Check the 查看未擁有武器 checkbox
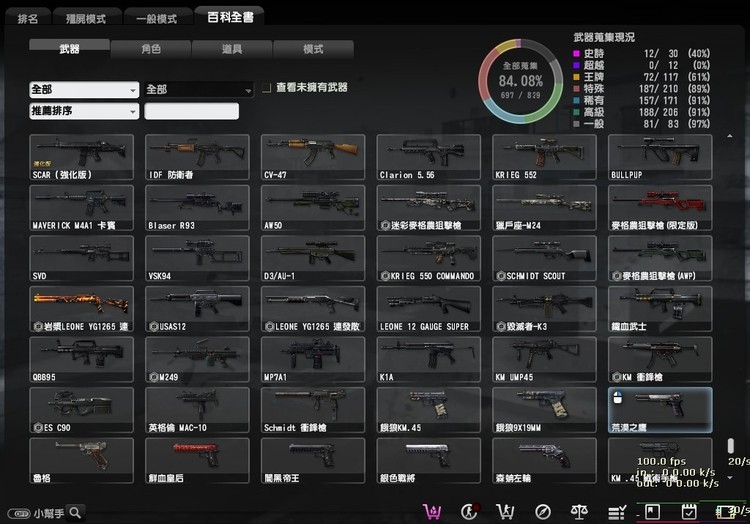Viewport: 750px width, 524px height. tap(266, 88)
